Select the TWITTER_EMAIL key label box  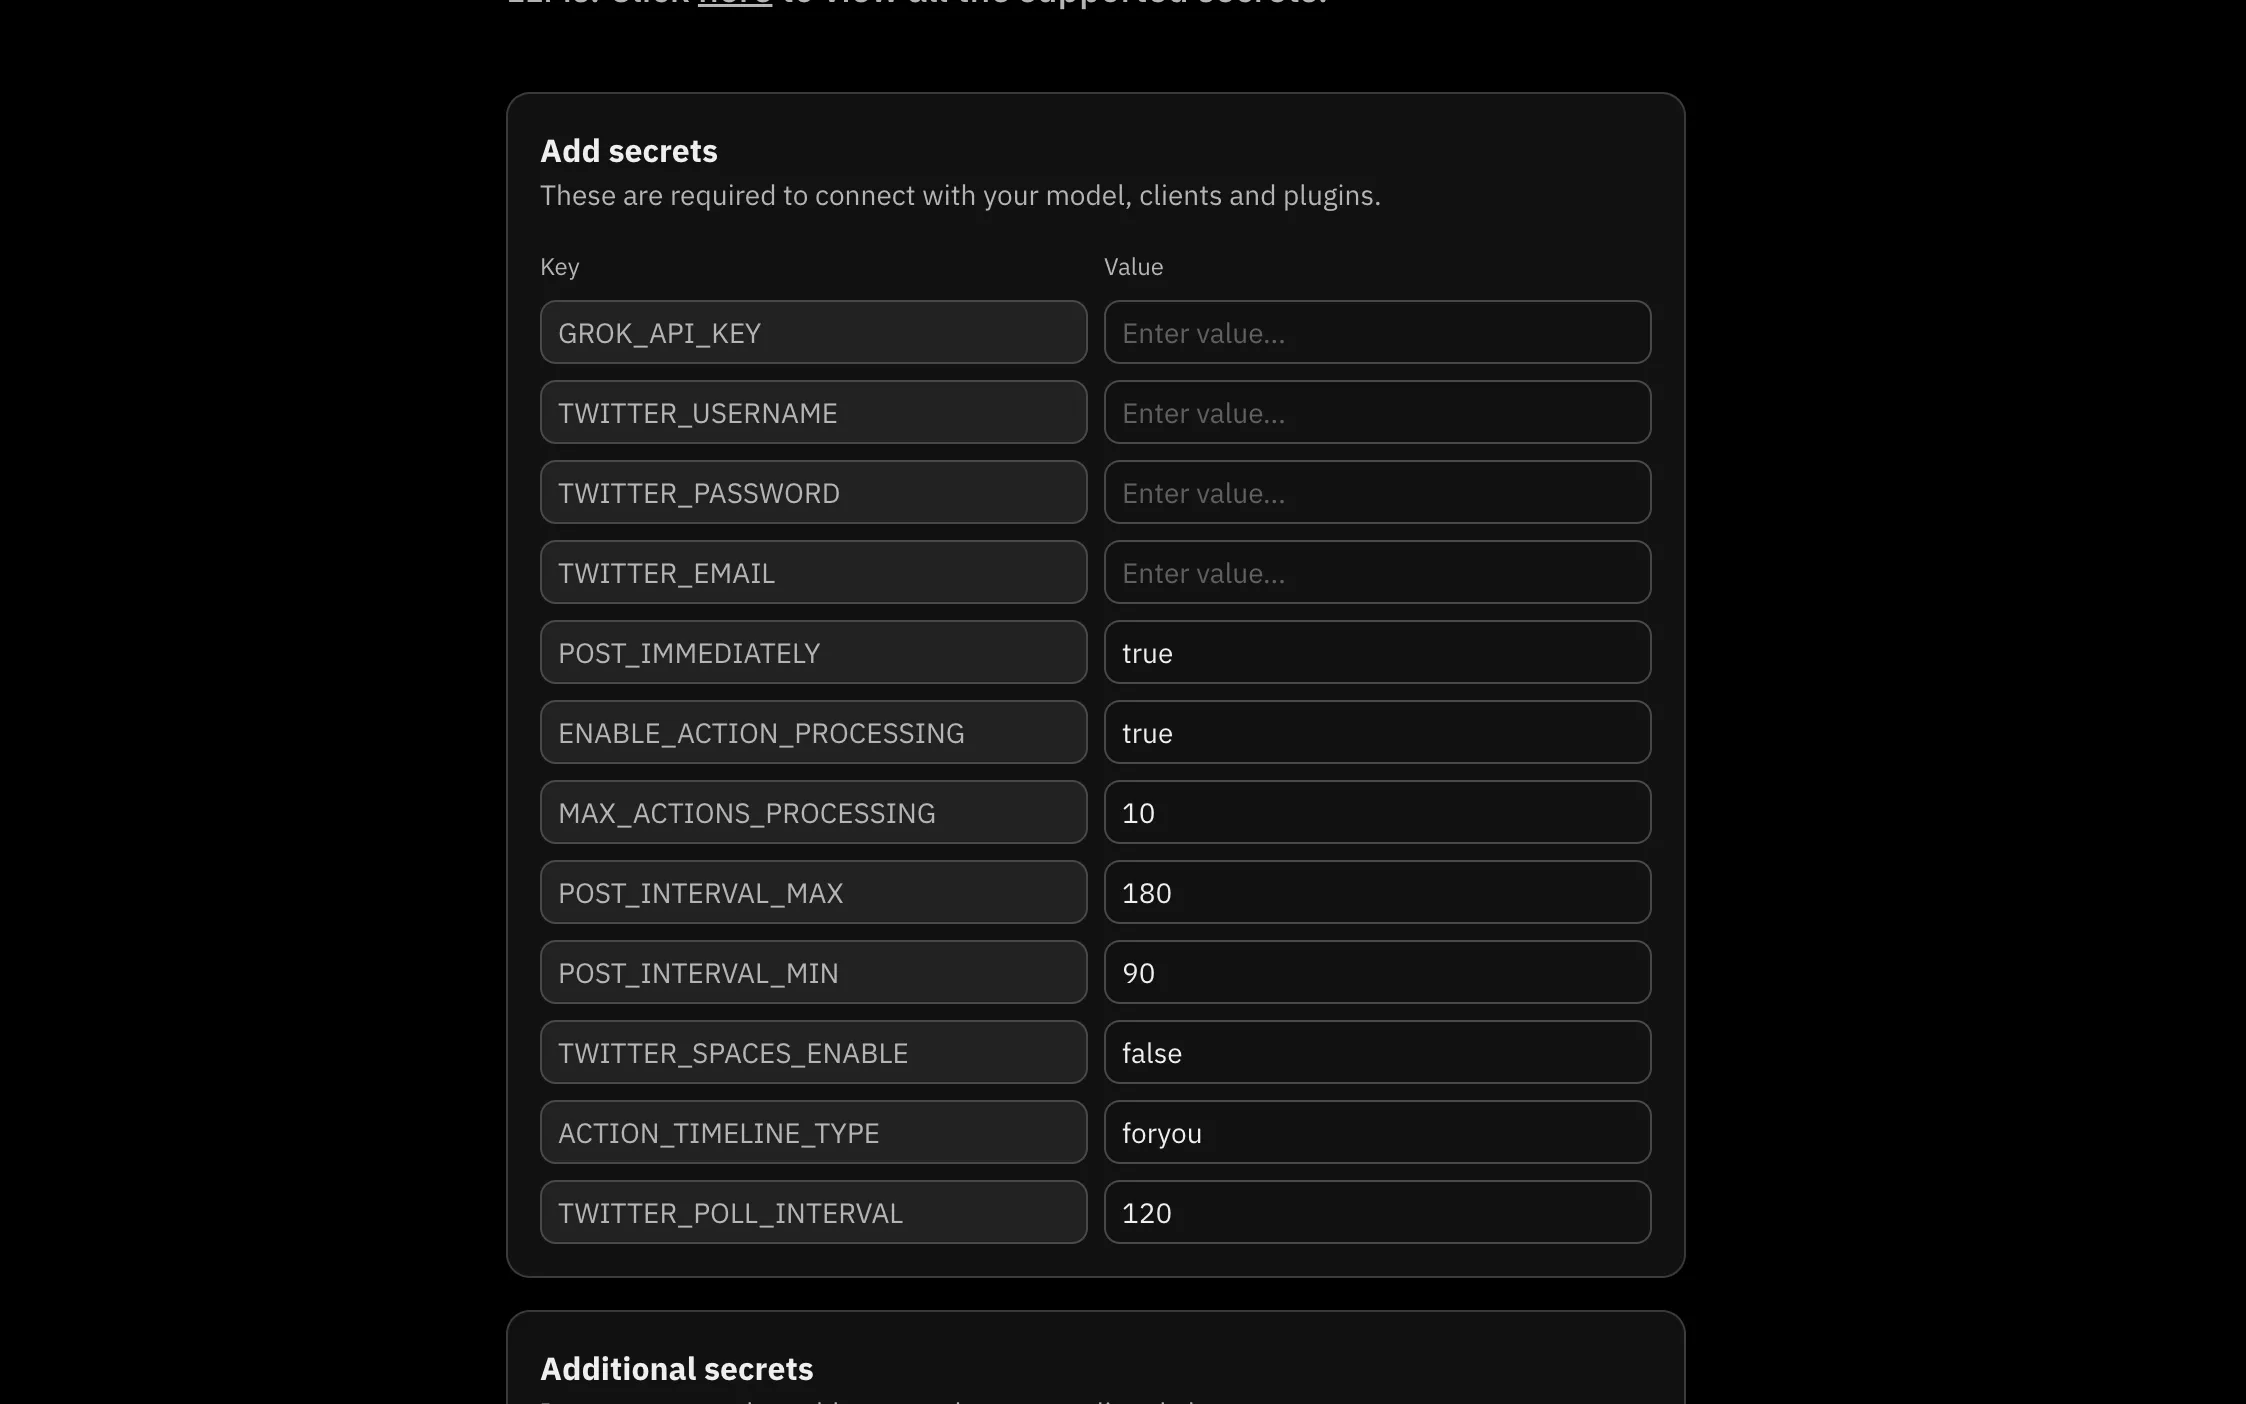[x=813, y=572]
